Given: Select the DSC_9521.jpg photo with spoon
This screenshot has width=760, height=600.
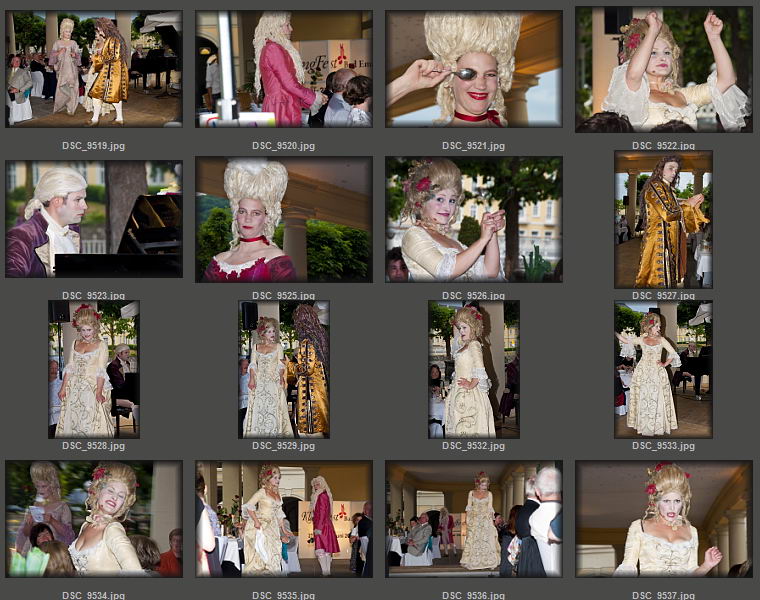Looking at the screenshot, I should 474,69.
